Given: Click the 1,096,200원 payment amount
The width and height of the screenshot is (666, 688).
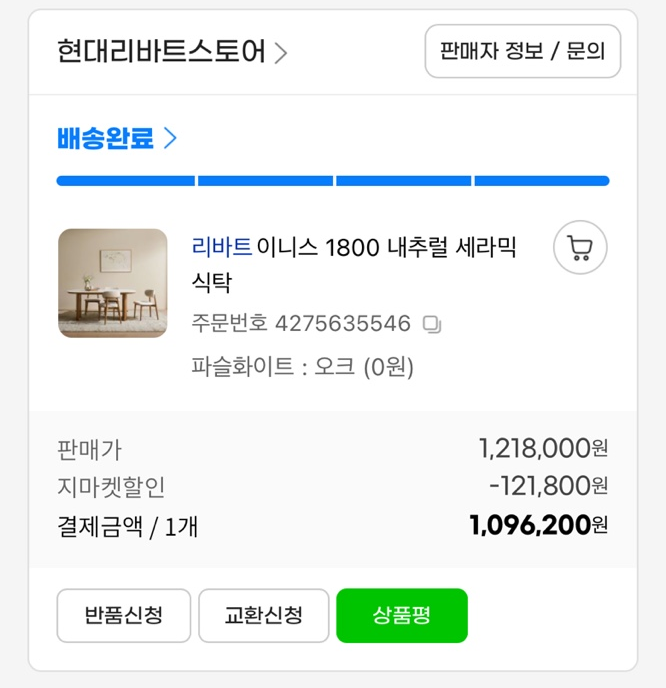Looking at the screenshot, I should [538, 525].
